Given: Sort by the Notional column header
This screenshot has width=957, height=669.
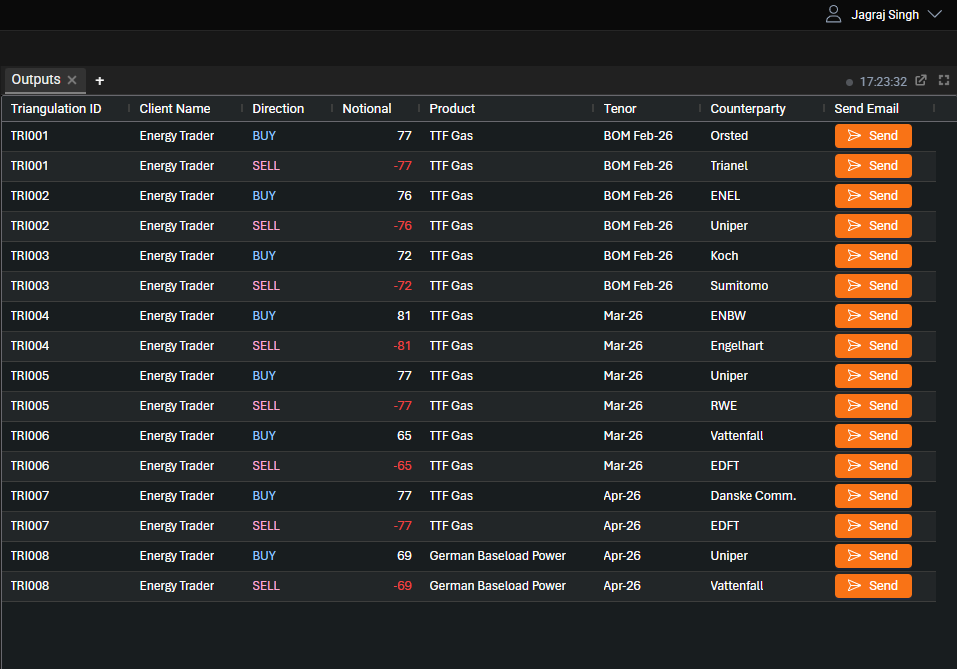Looking at the screenshot, I should click(367, 108).
